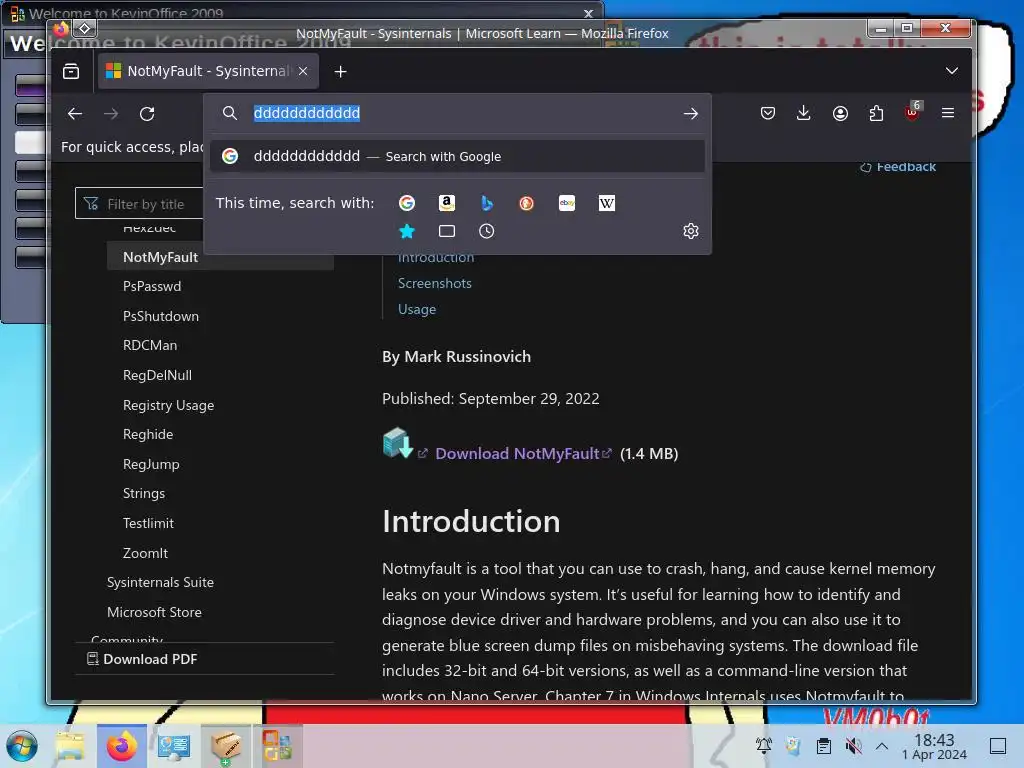Open Firefox View tab list icon
This screenshot has width=1024, height=768.
pos(71,71)
